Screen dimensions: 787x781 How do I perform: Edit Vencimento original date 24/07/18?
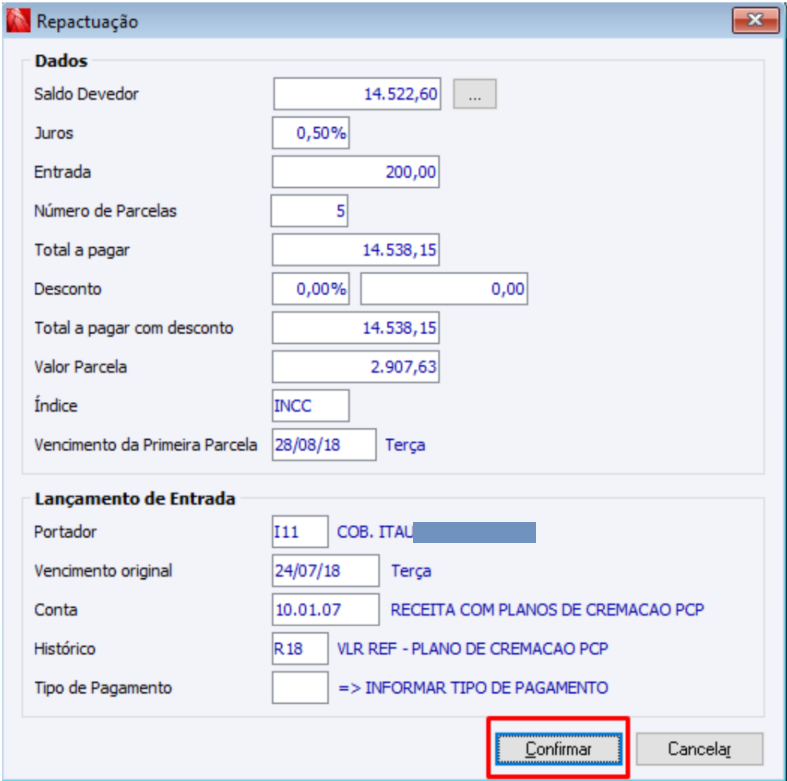click(326, 571)
